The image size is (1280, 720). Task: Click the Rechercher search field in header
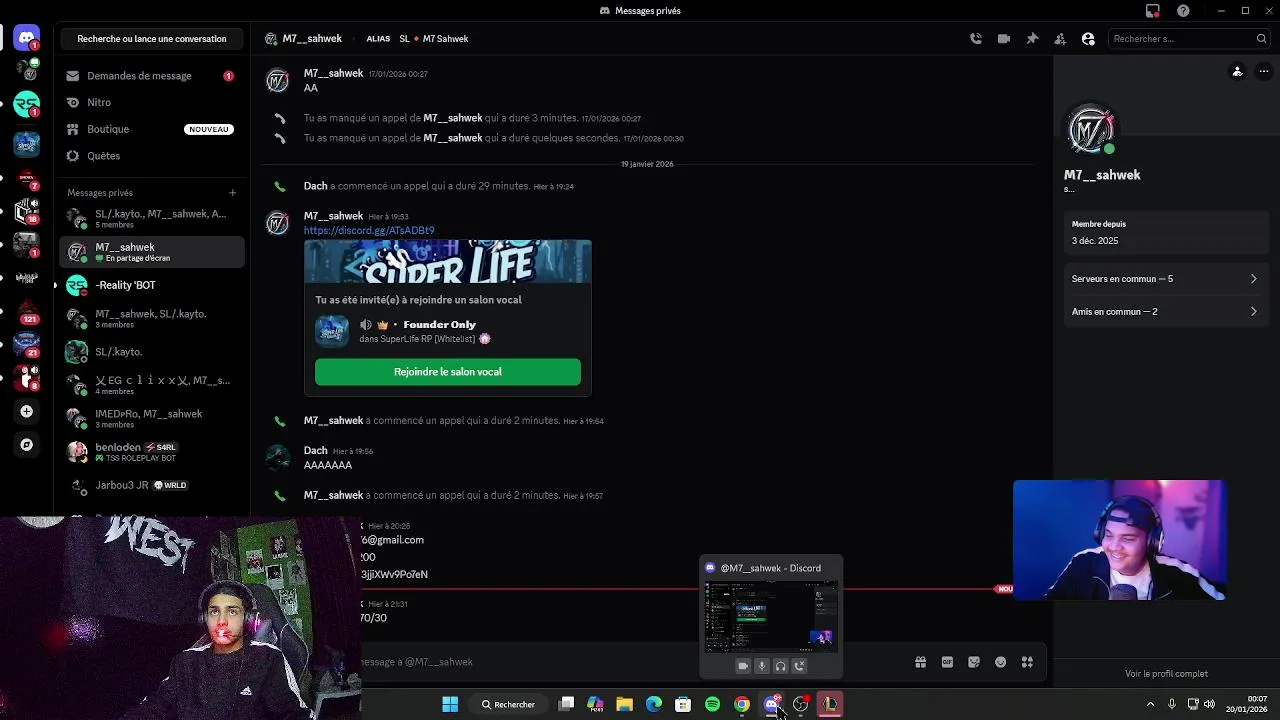[x=1189, y=39]
